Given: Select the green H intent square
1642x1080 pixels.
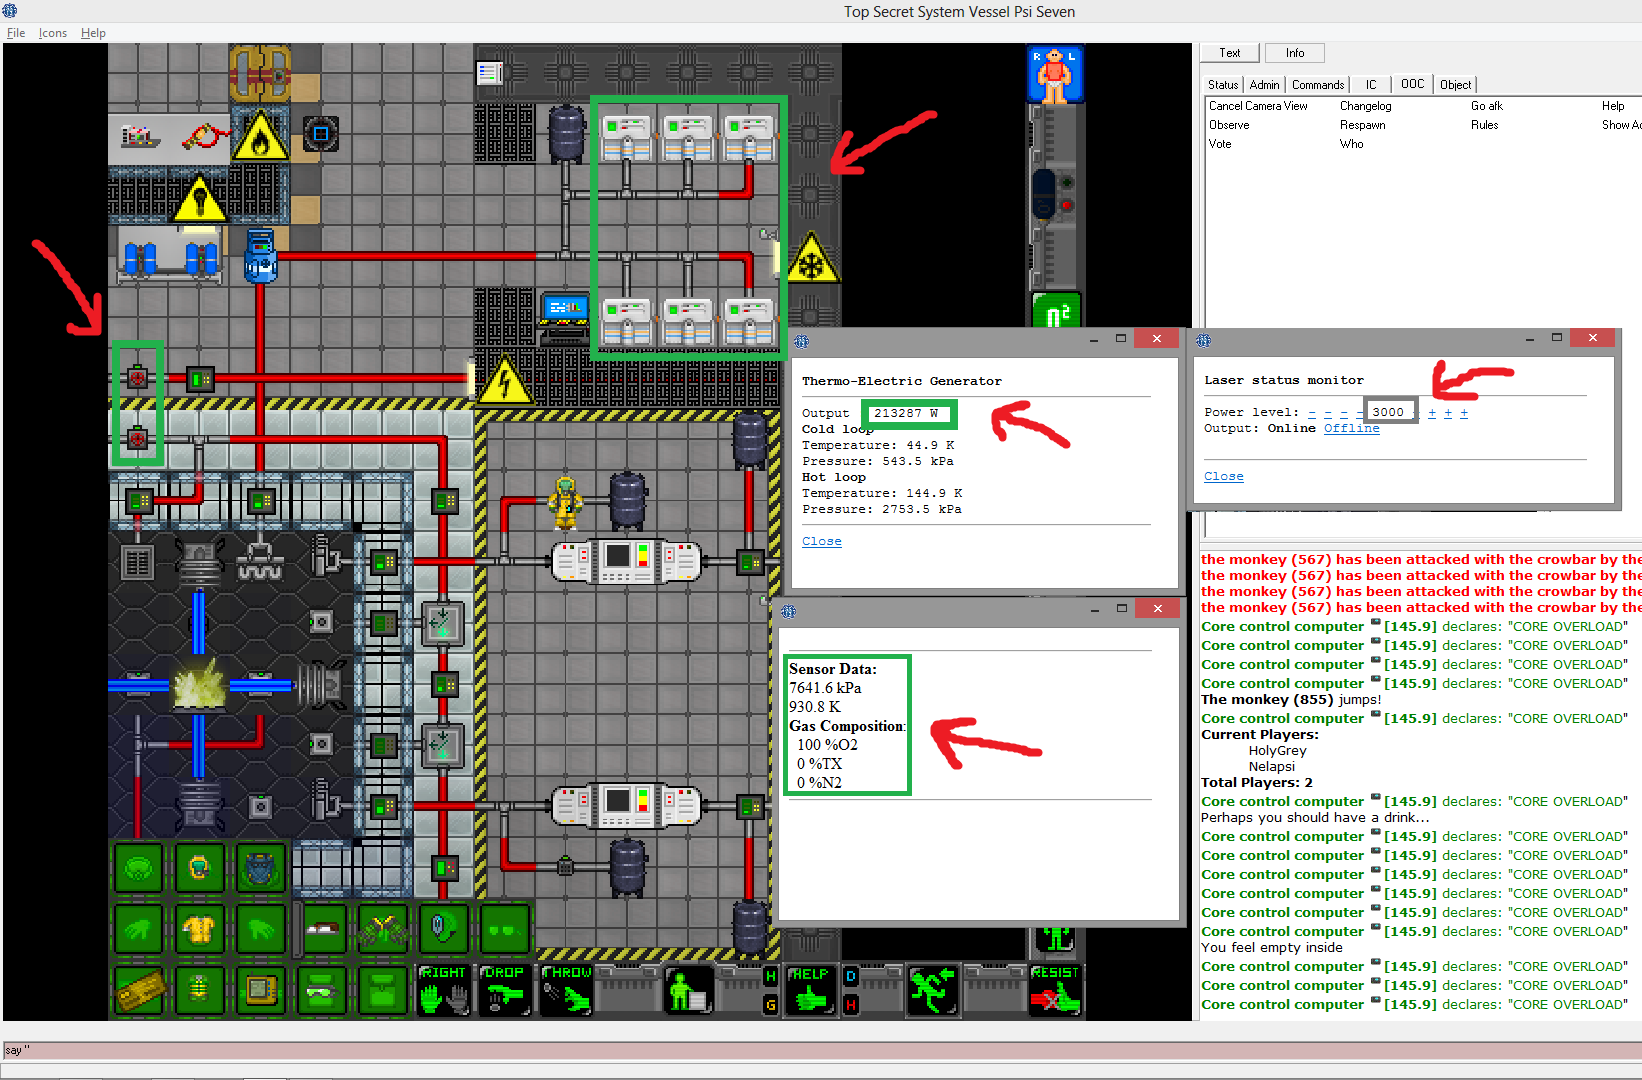Looking at the screenshot, I should coord(770,975).
